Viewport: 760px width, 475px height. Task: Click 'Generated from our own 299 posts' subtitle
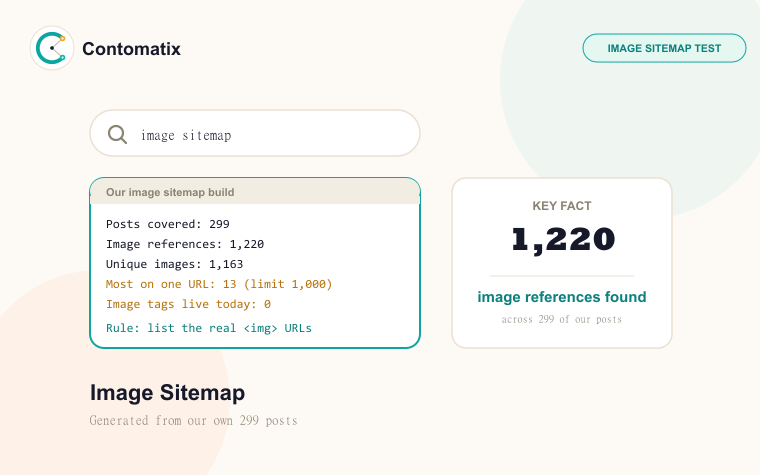[x=193, y=421]
